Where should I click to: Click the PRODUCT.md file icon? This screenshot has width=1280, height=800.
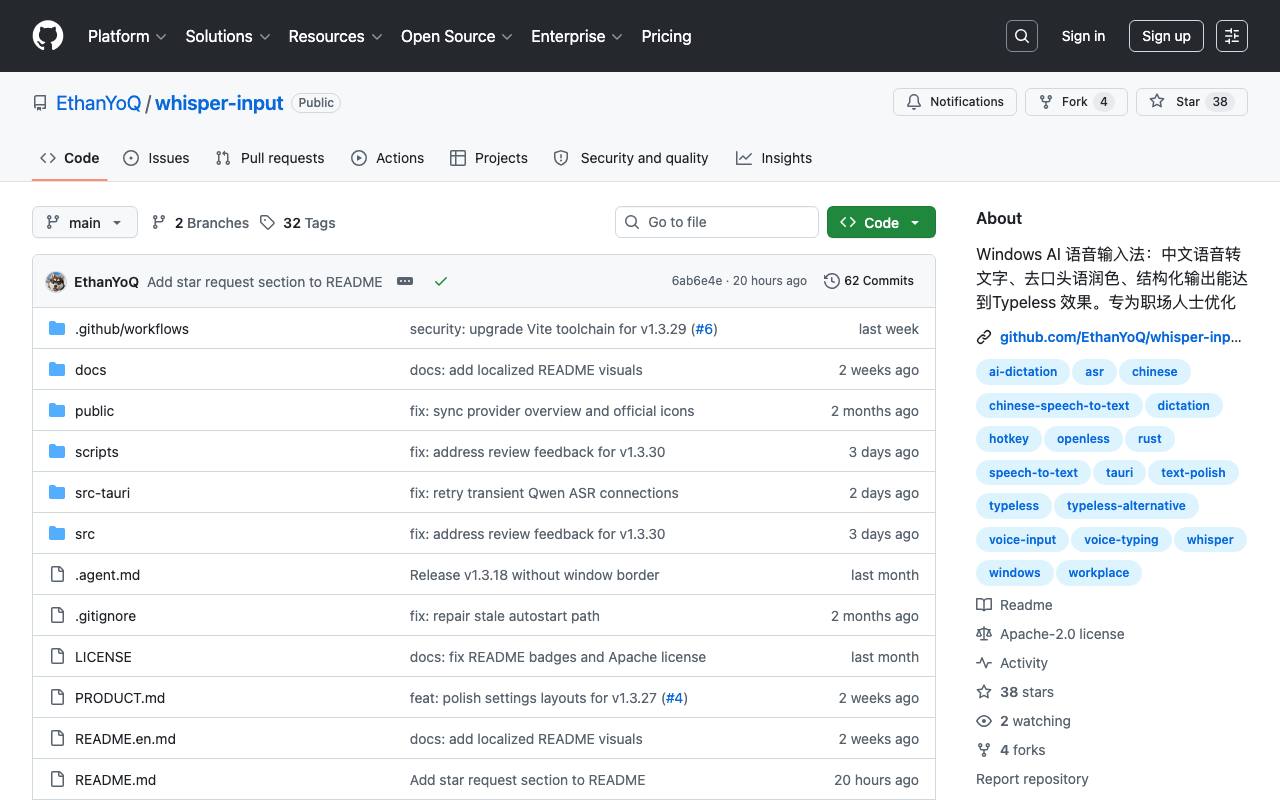coord(57,698)
